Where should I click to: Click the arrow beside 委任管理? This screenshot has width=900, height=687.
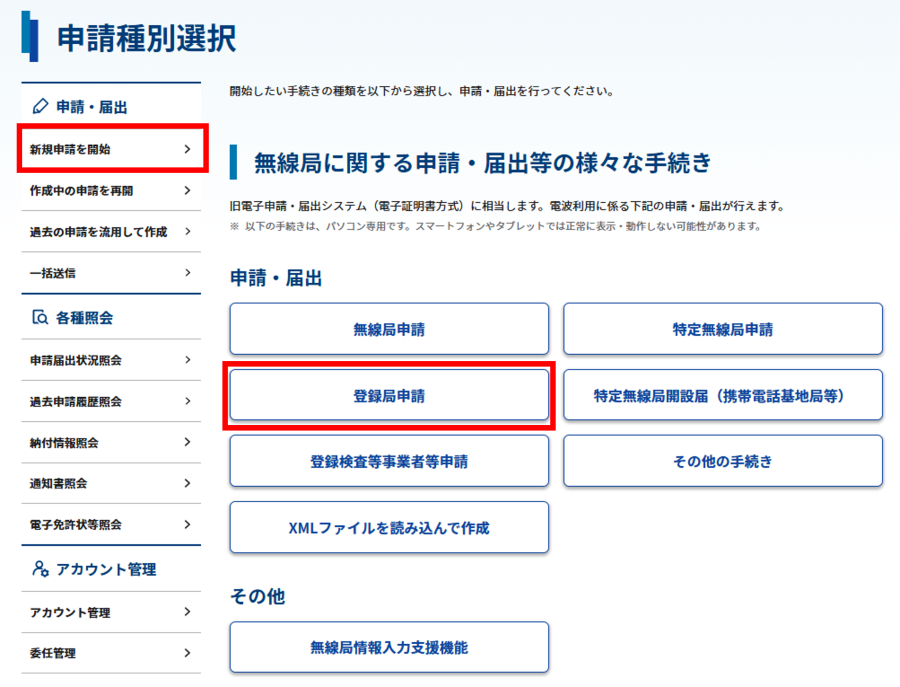187,654
